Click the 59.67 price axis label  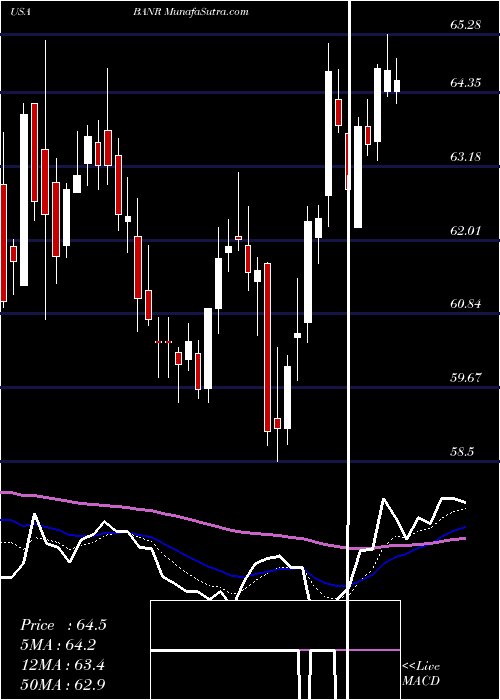(466, 378)
